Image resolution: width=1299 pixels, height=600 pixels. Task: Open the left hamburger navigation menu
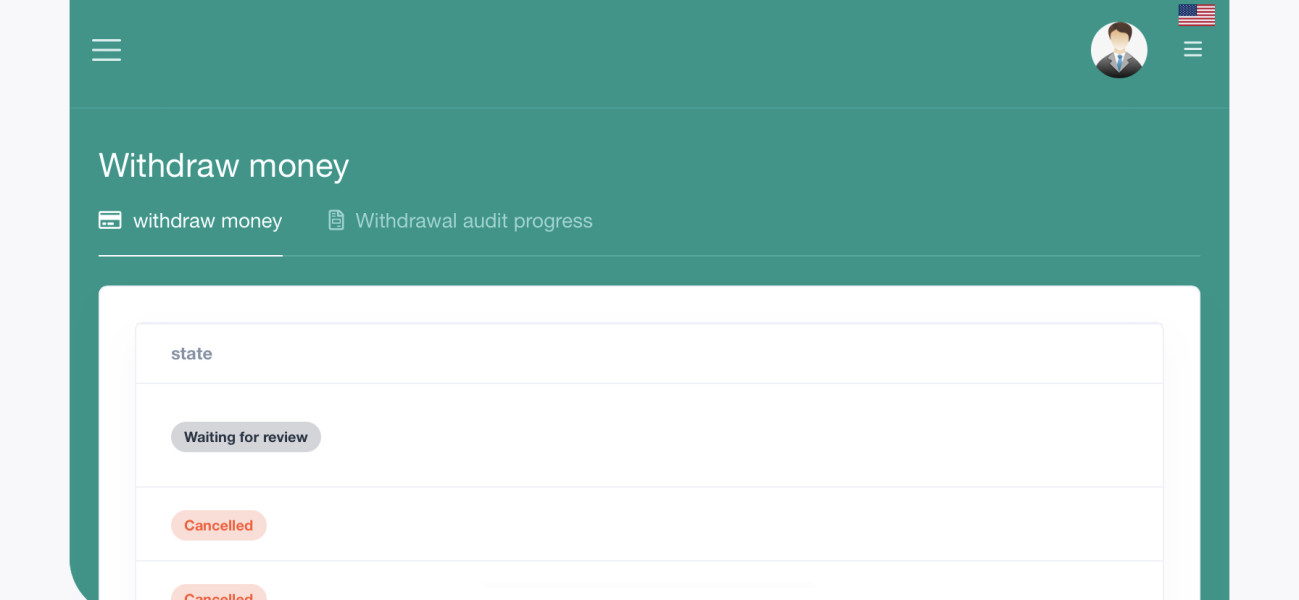coord(106,50)
